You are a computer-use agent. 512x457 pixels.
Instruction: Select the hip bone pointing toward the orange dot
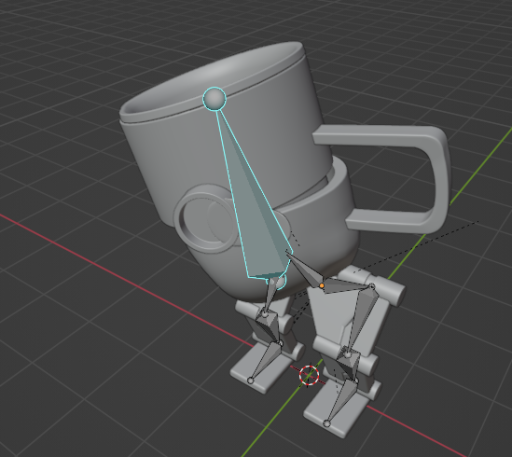tap(305, 269)
